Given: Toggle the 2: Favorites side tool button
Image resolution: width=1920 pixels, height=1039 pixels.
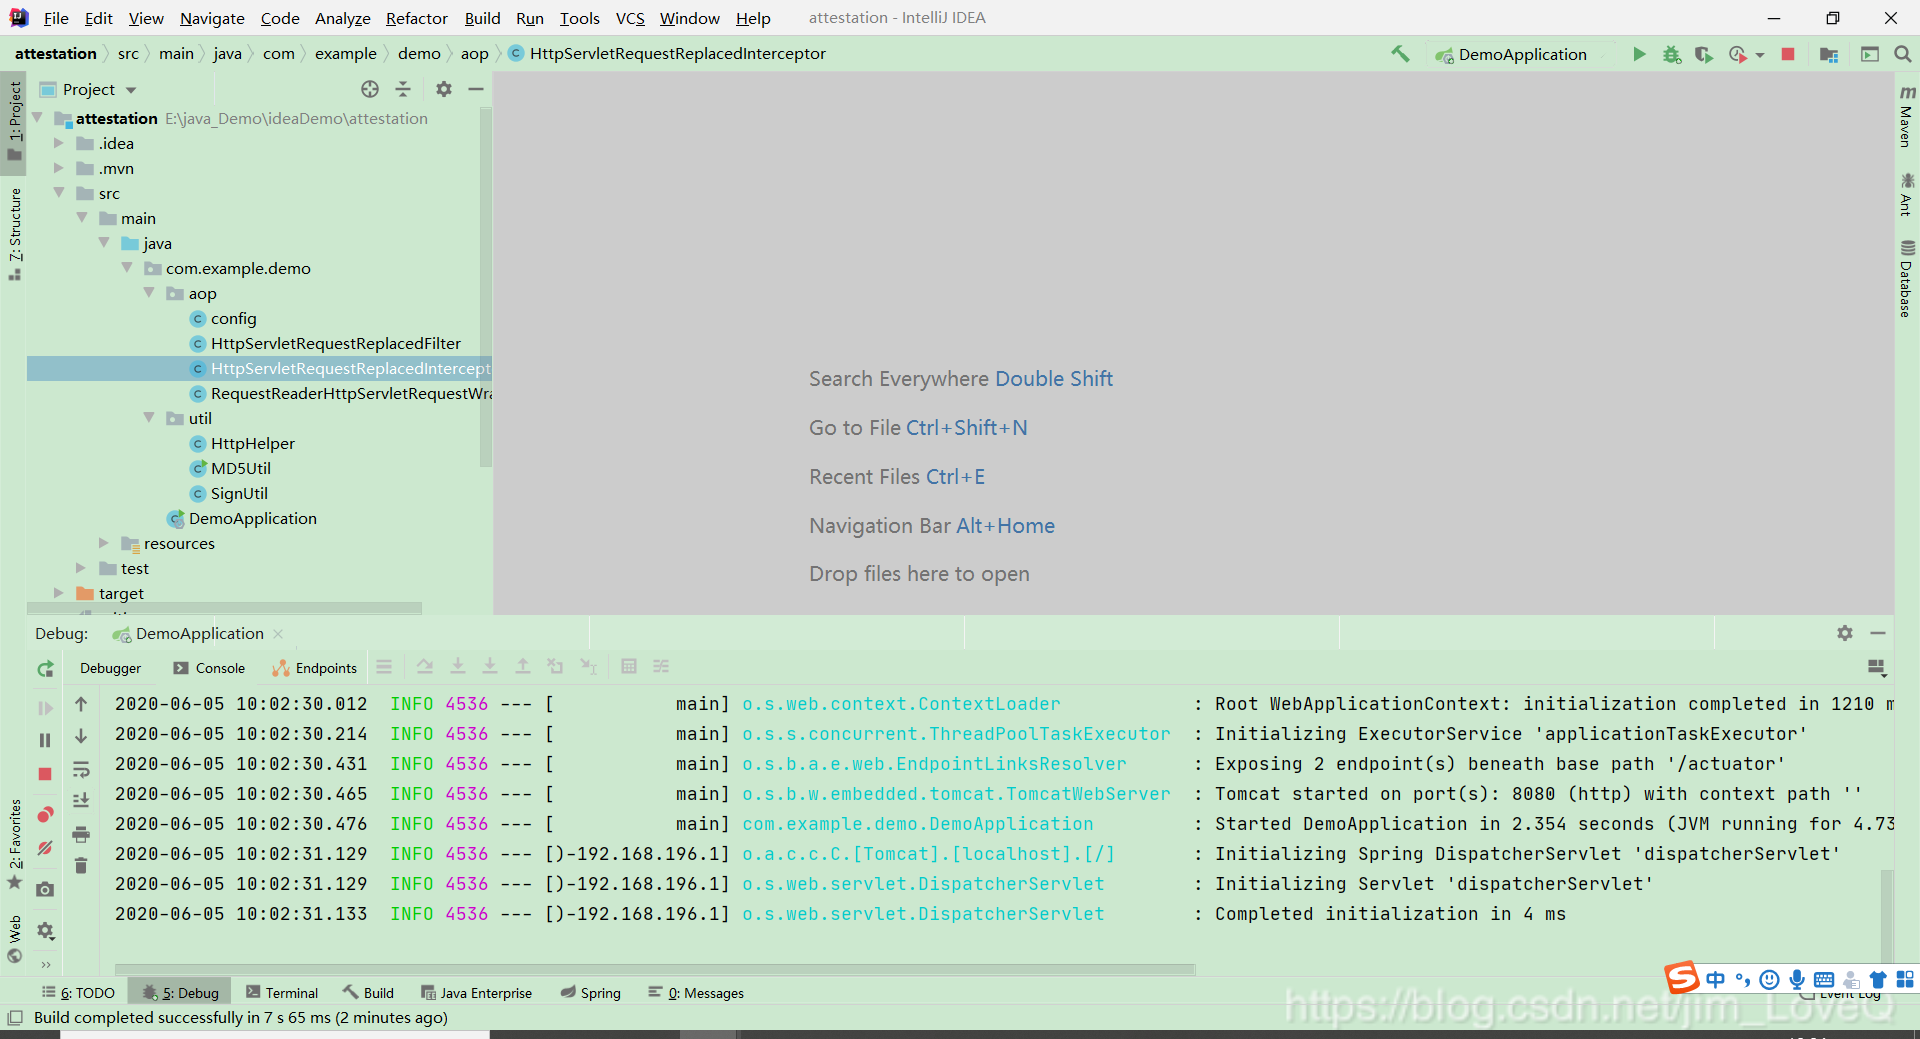Looking at the screenshot, I should click(x=14, y=845).
